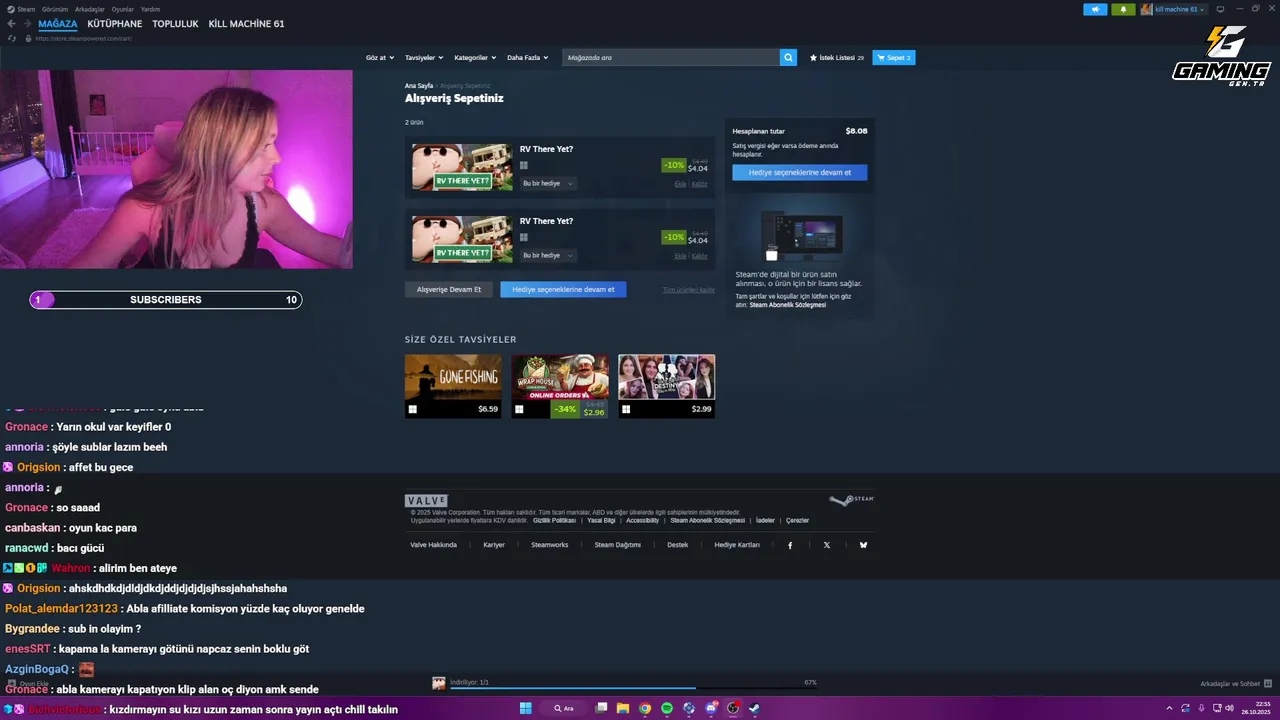Click the Windows taskbar Ara search box
Screen dimensions: 1280x720
[x=564, y=708]
